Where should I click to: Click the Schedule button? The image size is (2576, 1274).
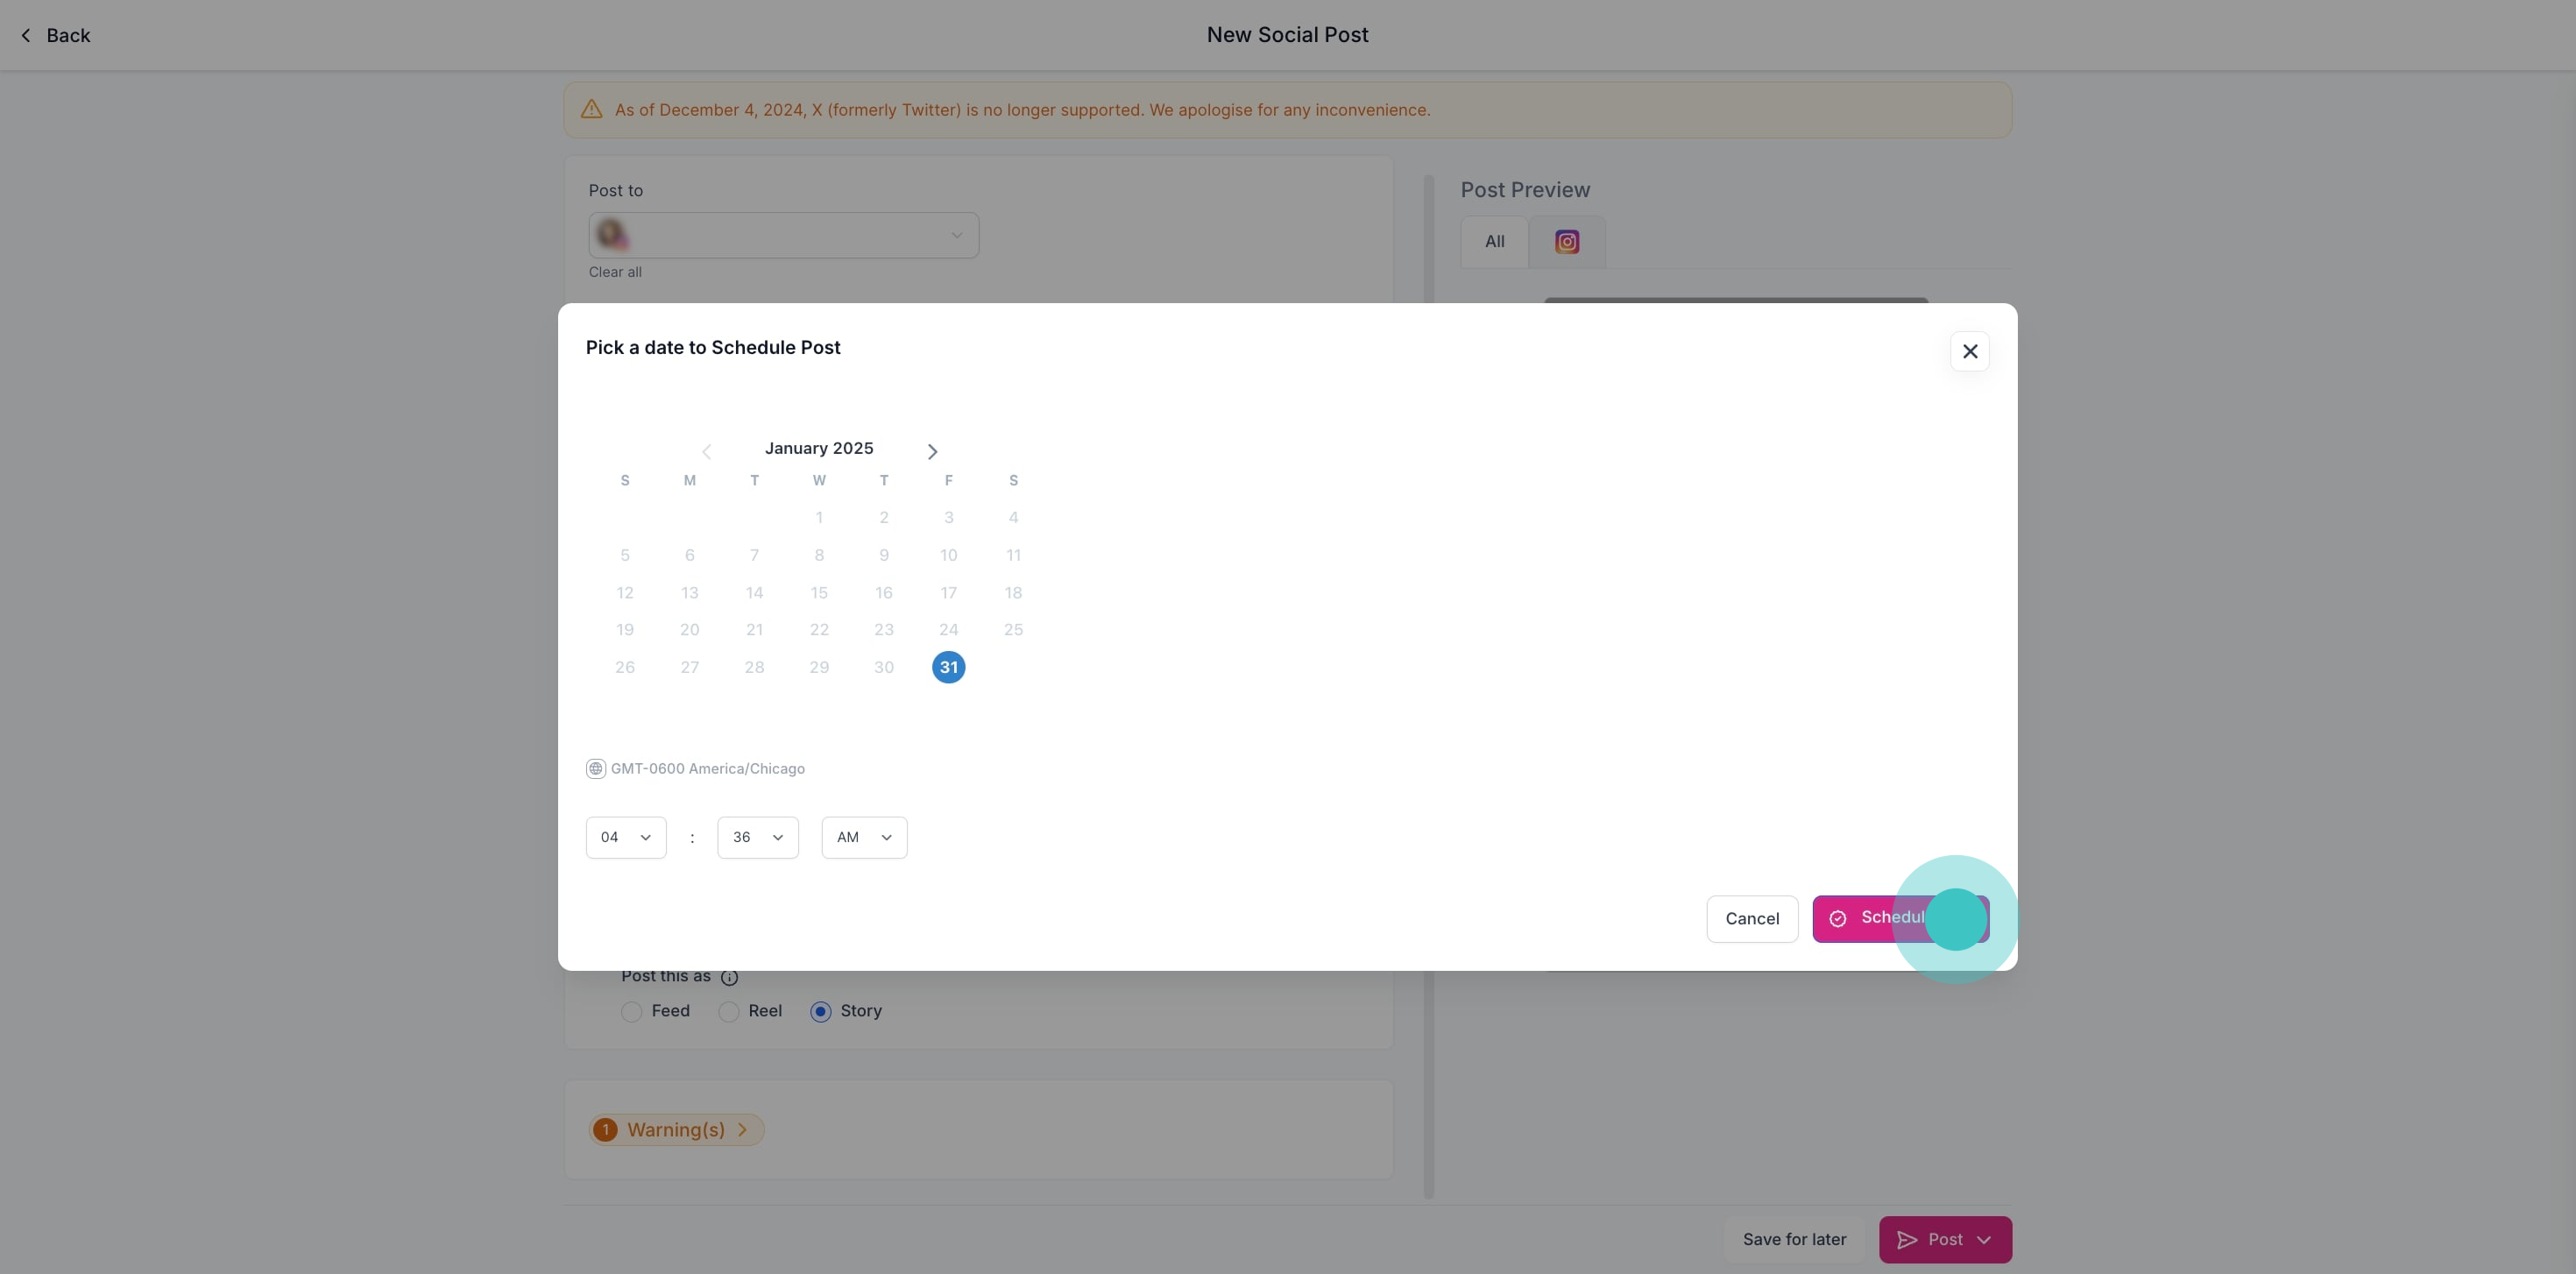(x=1899, y=919)
